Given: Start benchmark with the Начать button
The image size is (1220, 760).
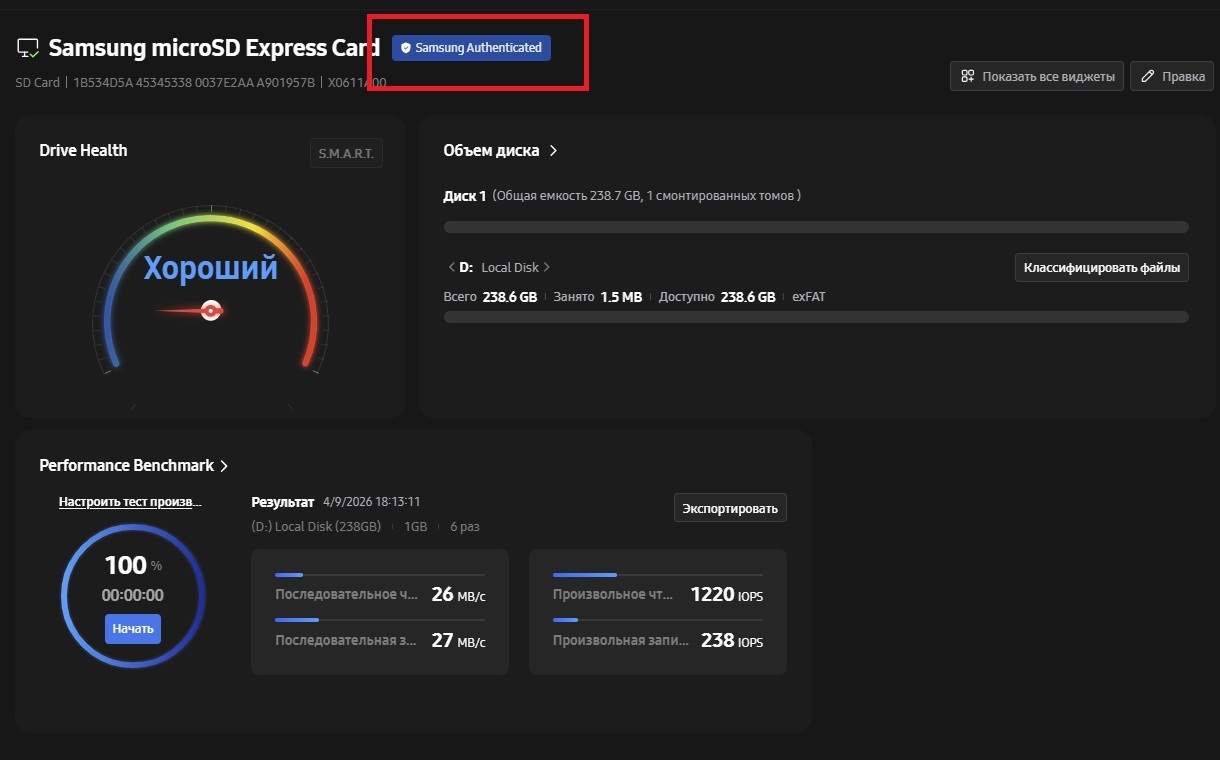Looking at the screenshot, I should (x=133, y=629).
